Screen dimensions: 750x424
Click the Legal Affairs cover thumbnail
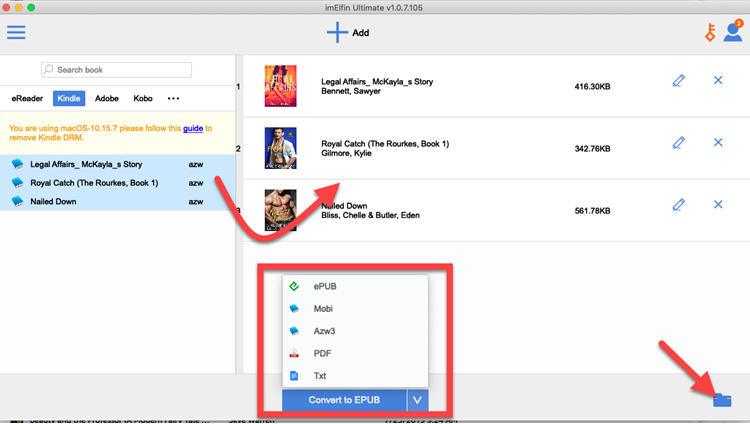(x=281, y=86)
